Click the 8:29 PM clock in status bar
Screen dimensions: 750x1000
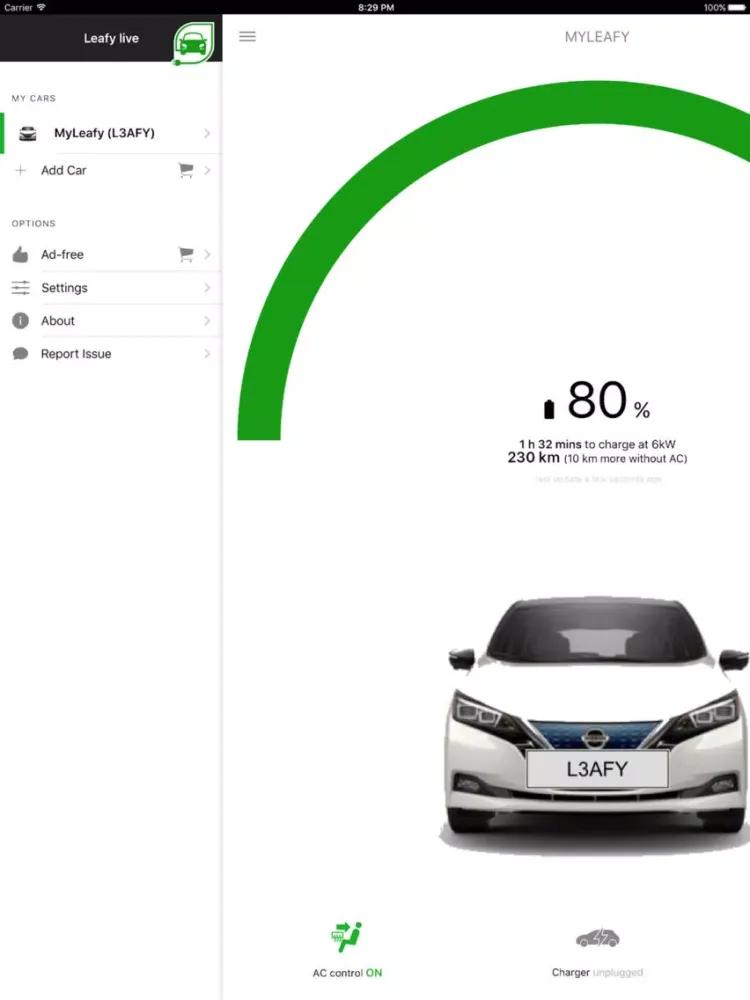click(x=376, y=8)
